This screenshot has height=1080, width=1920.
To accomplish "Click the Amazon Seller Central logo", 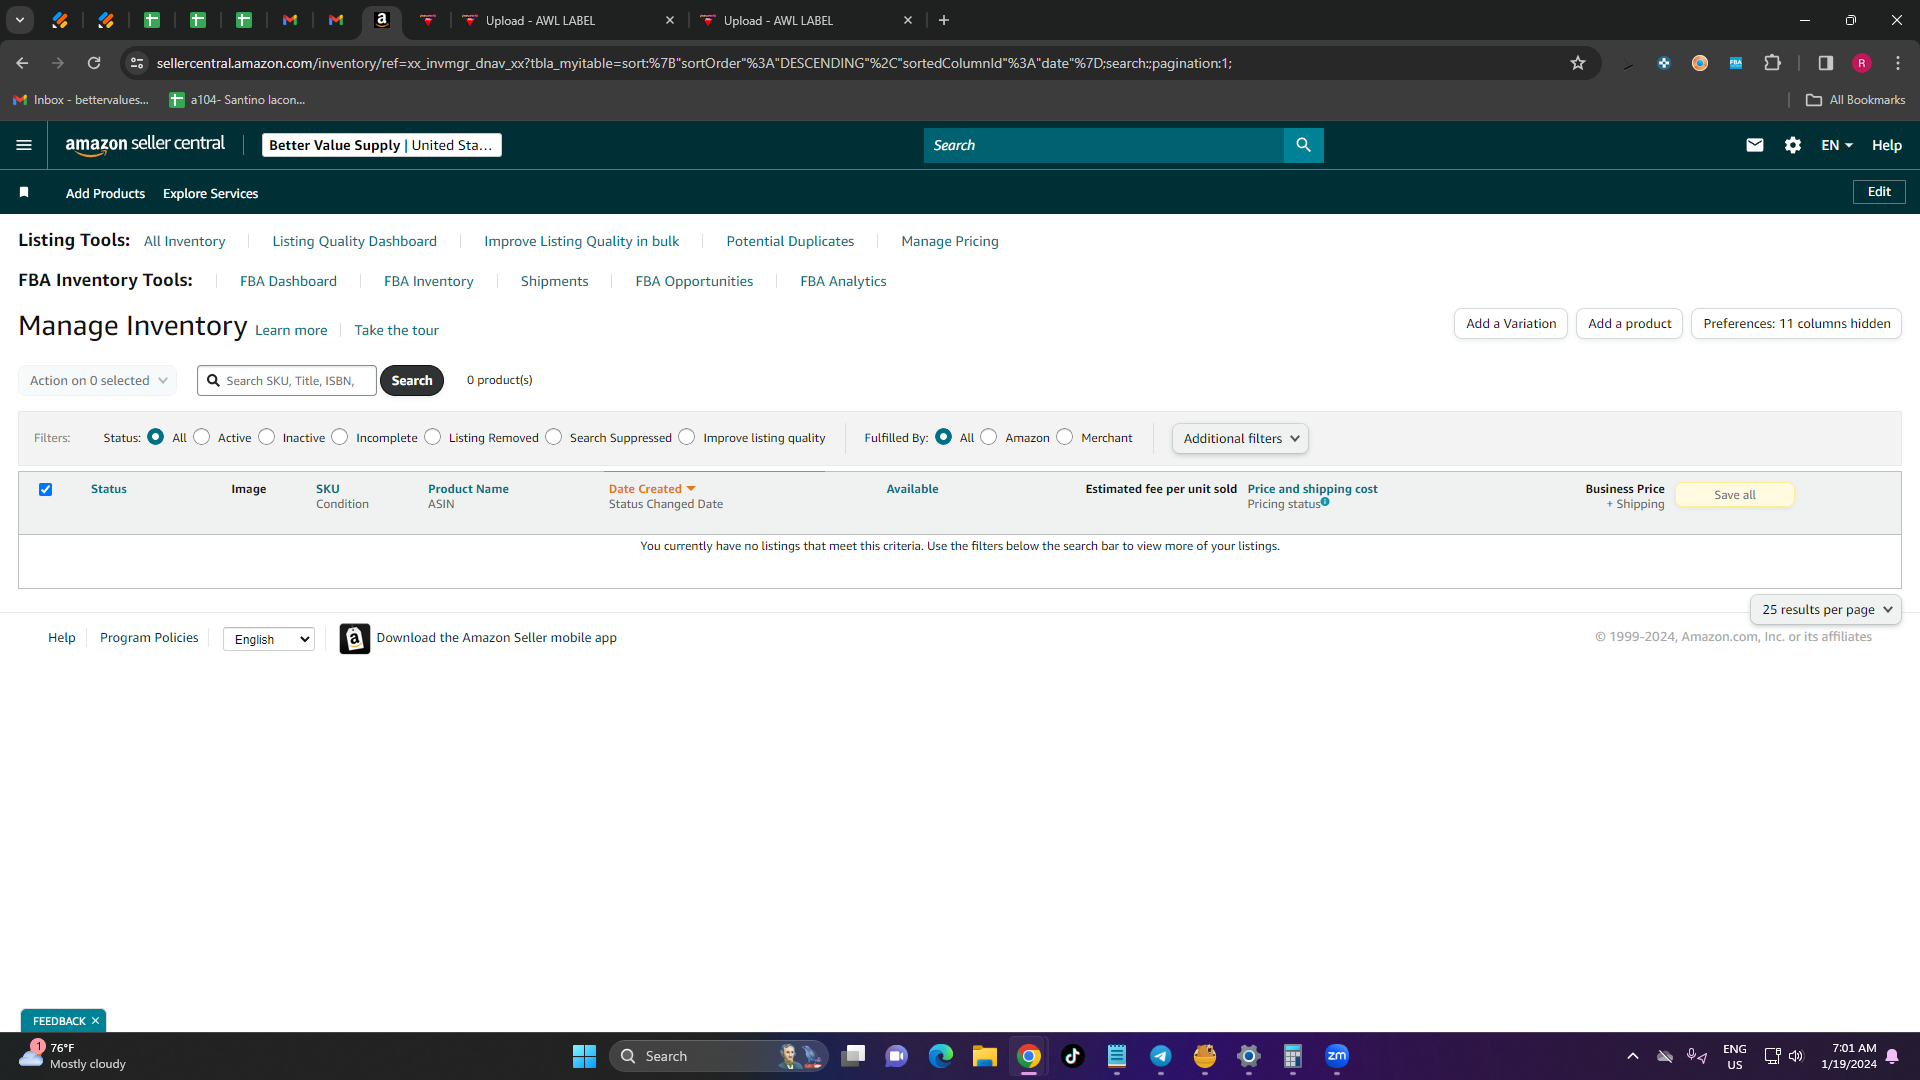I will point(145,145).
